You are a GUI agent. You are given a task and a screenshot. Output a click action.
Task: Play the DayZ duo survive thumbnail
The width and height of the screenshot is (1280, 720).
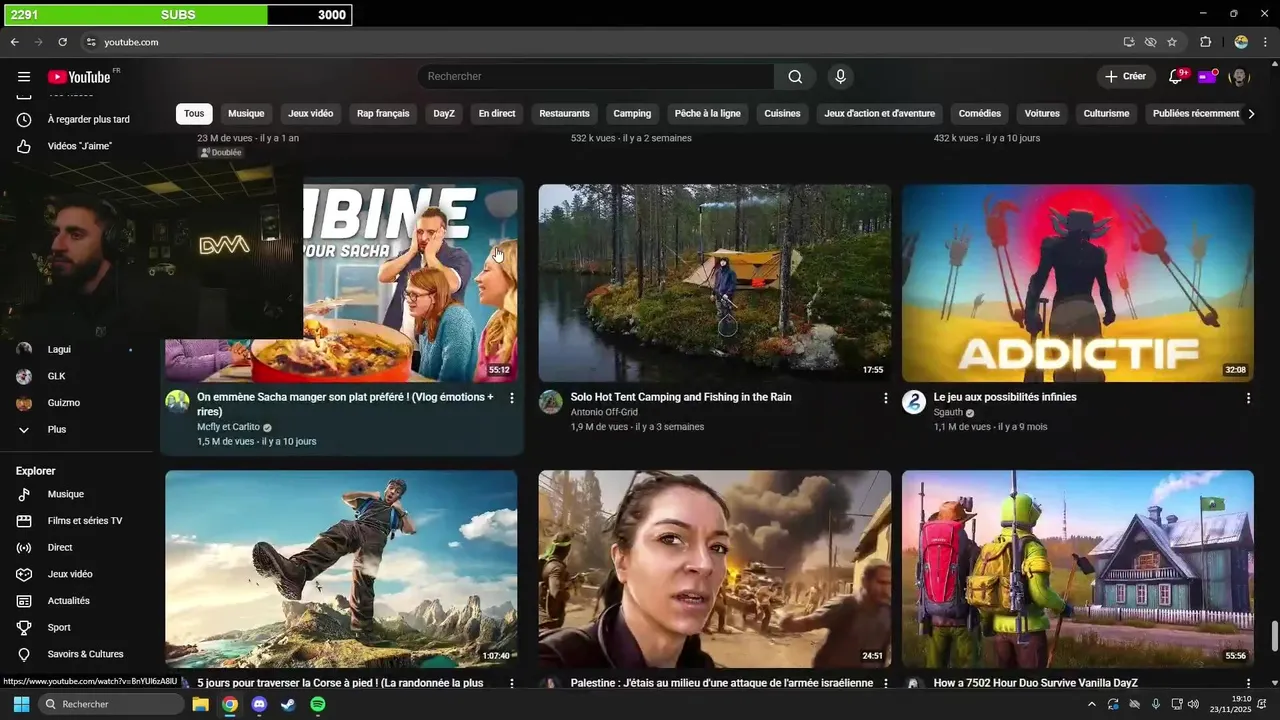(x=1077, y=569)
